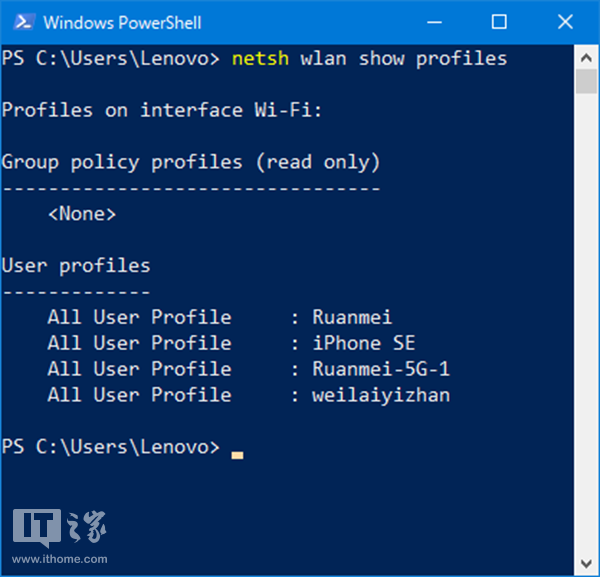Screen dimensions: 600x577
Task: Click the "User profiles" heading text
Action: [76, 265]
